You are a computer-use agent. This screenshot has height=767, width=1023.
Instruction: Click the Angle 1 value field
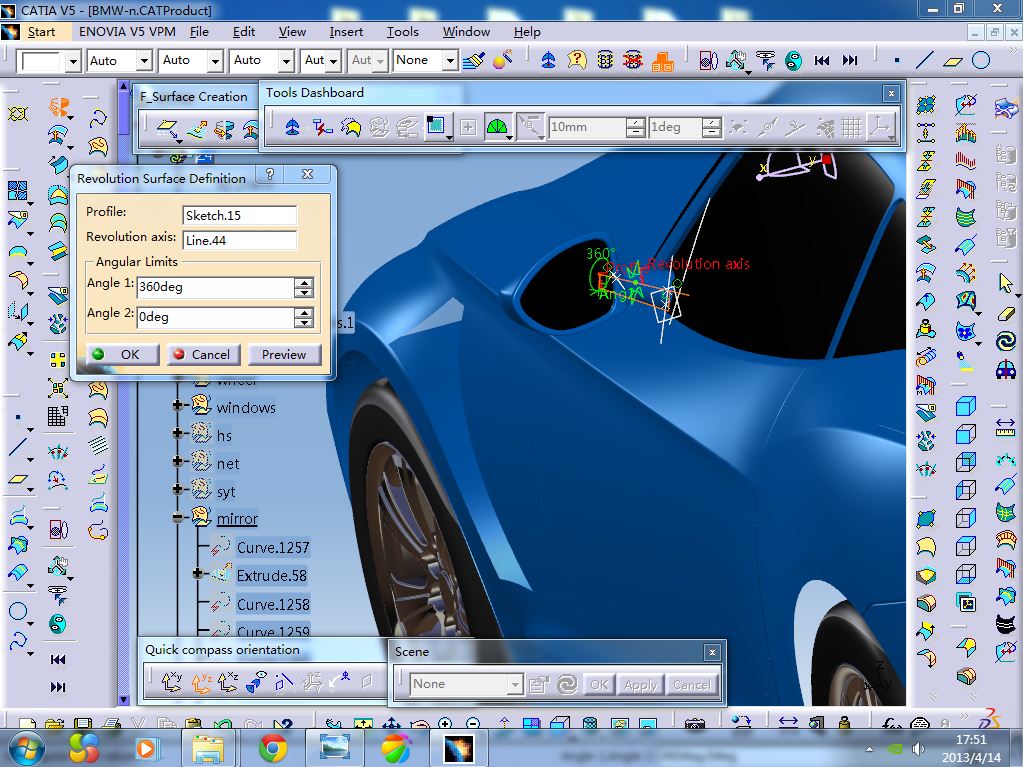click(x=215, y=287)
